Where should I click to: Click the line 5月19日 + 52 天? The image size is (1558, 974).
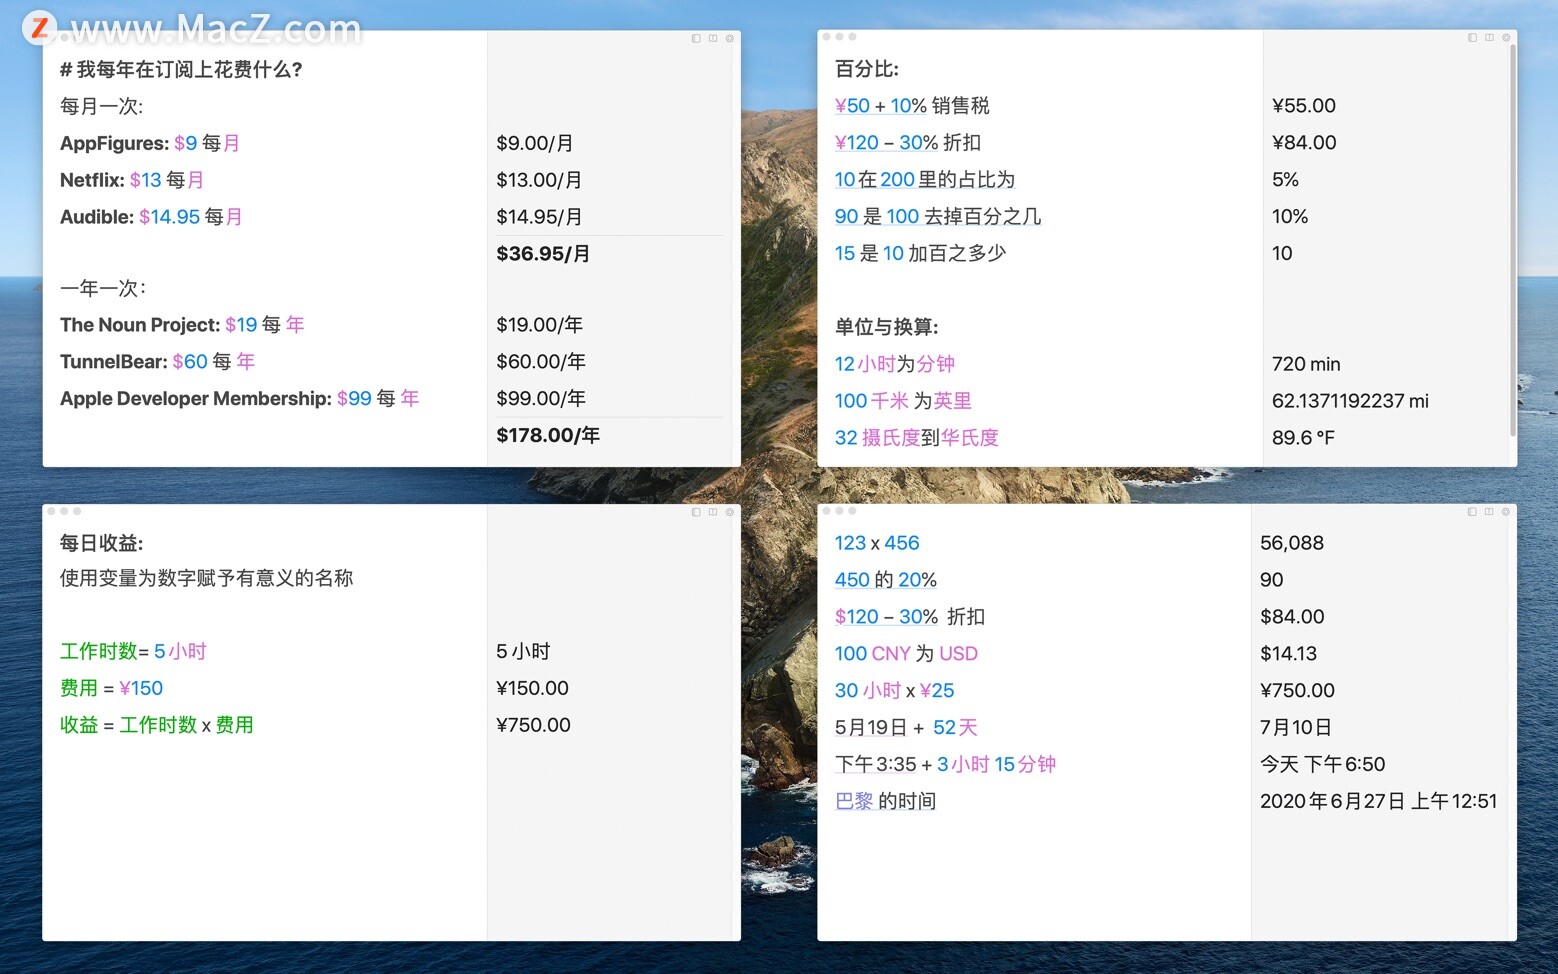point(906,728)
